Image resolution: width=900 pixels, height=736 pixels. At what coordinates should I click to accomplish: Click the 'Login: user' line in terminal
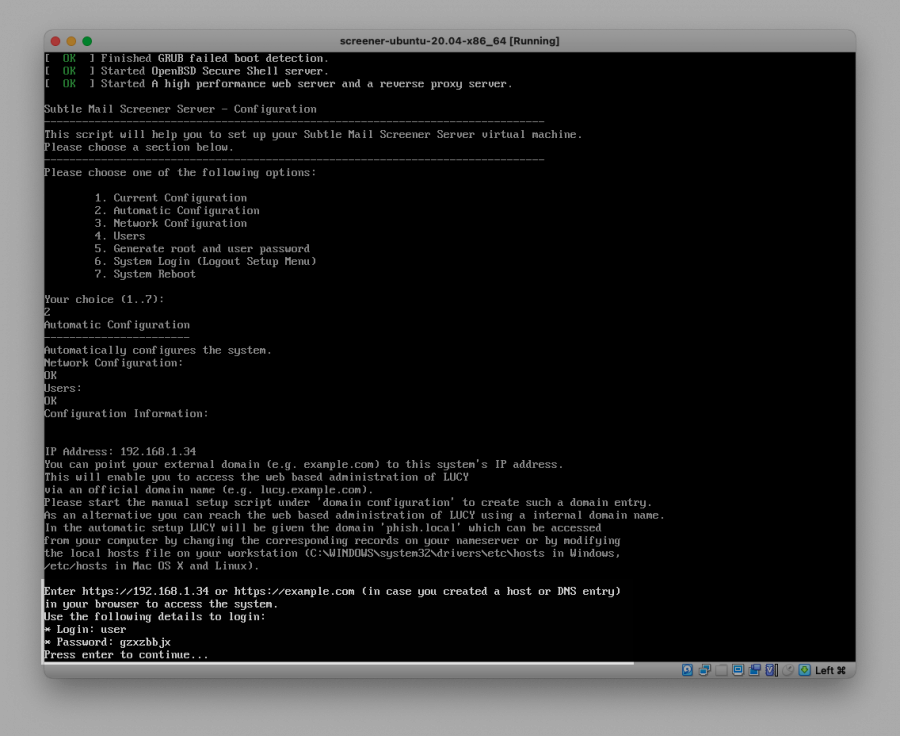(85, 629)
